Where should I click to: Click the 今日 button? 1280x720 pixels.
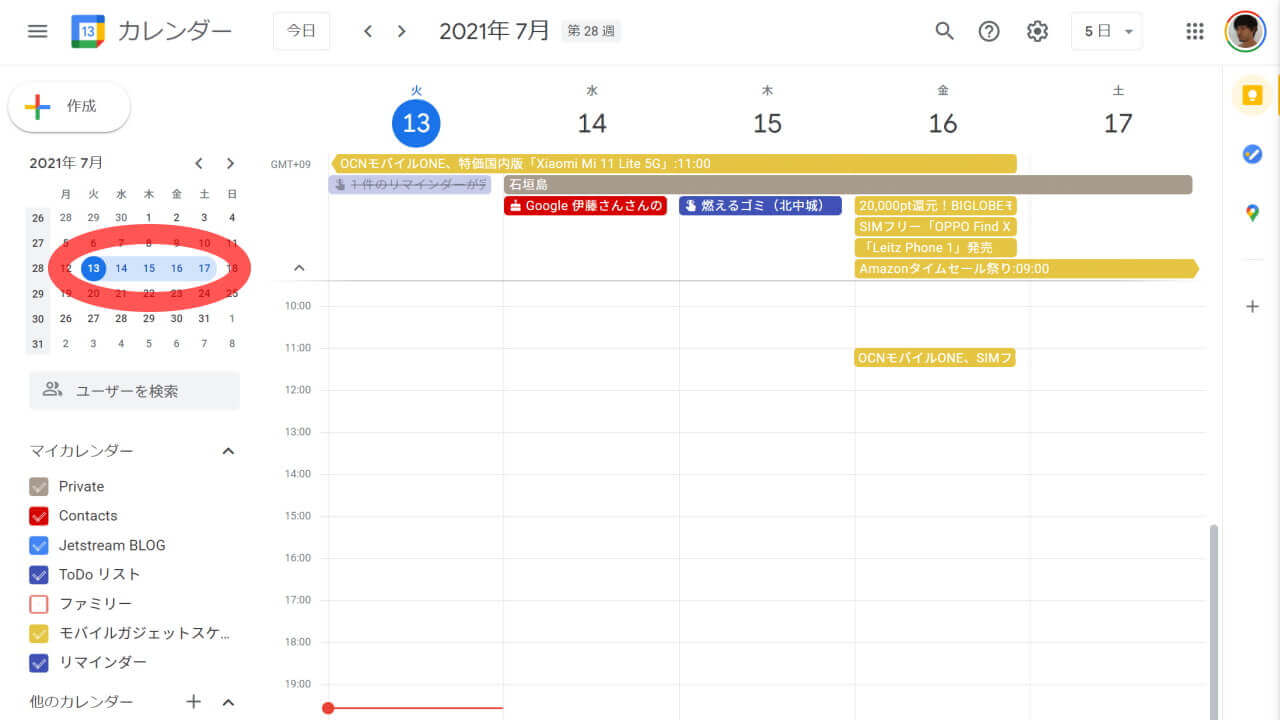[x=301, y=31]
